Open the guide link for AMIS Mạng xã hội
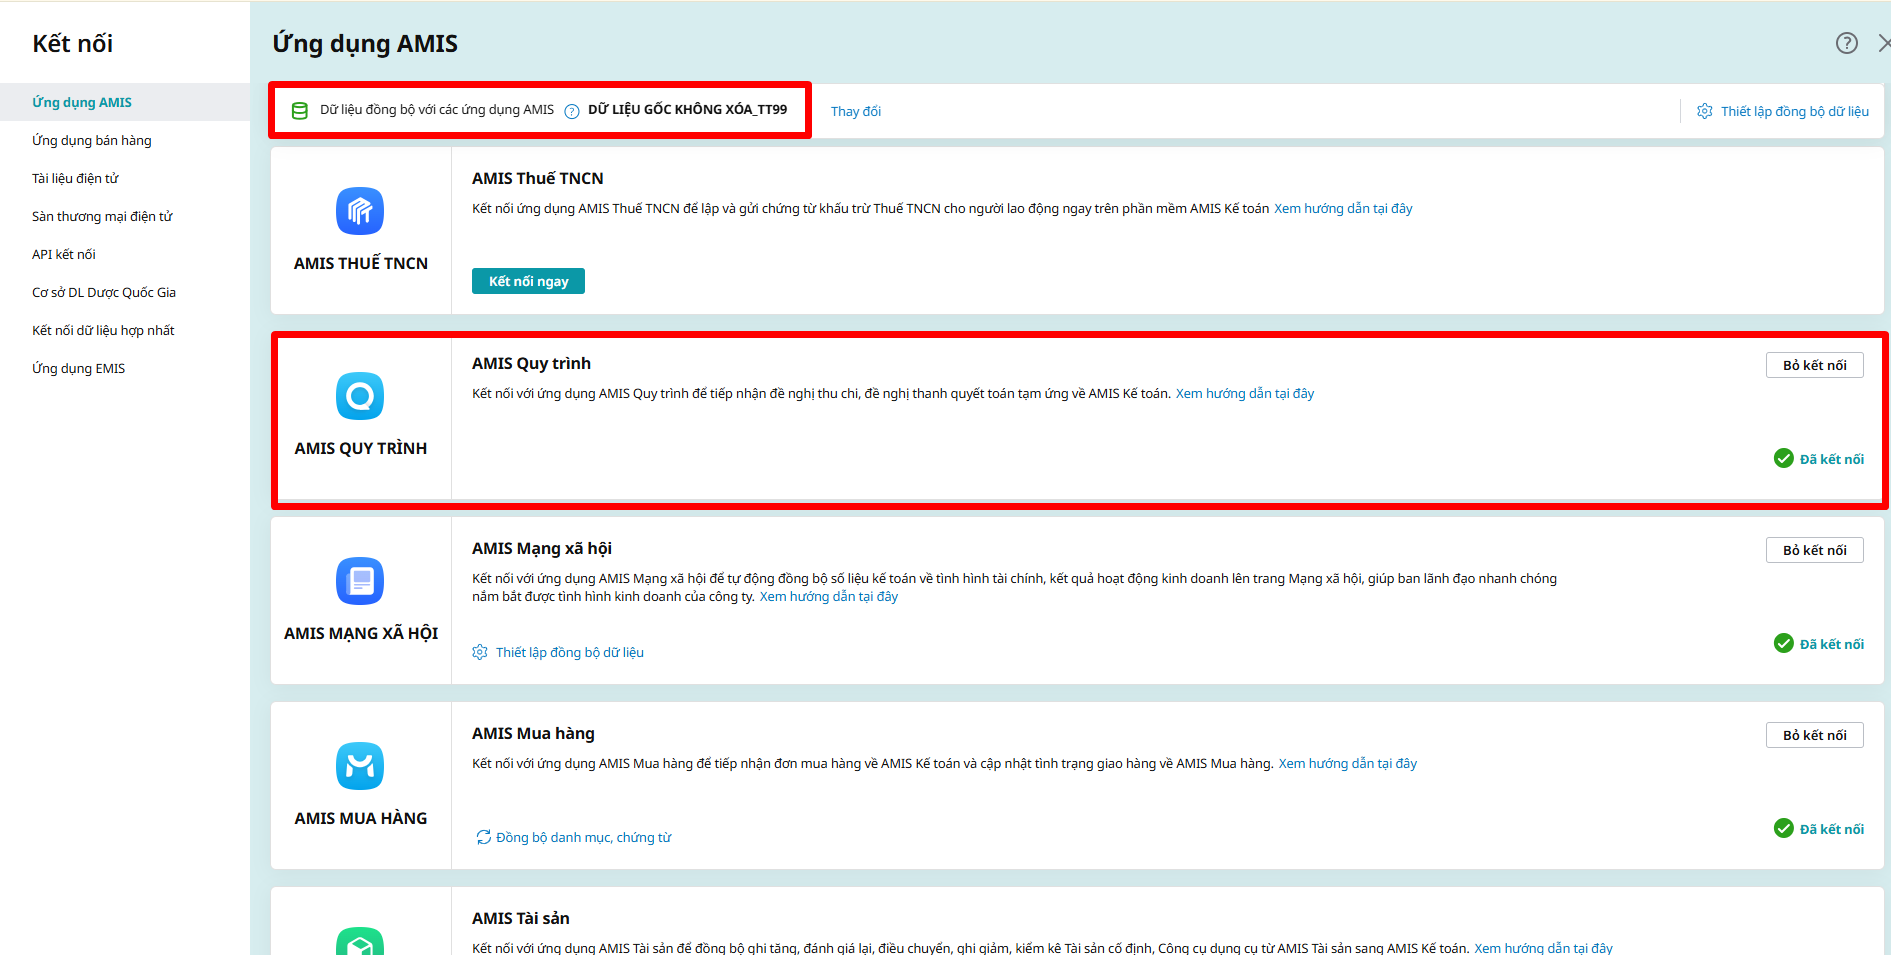The width and height of the screenshot is (1891, 955). pos(829,596)
